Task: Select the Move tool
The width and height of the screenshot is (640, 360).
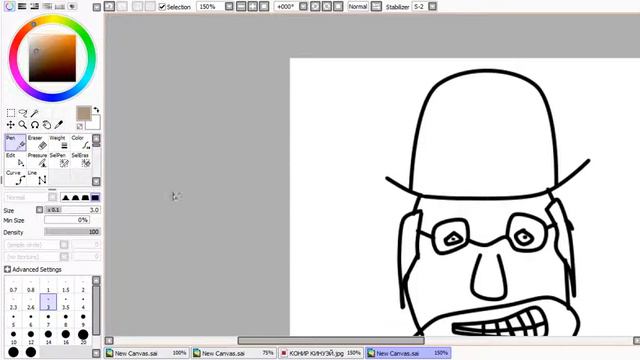Action: tap(11, 125)
